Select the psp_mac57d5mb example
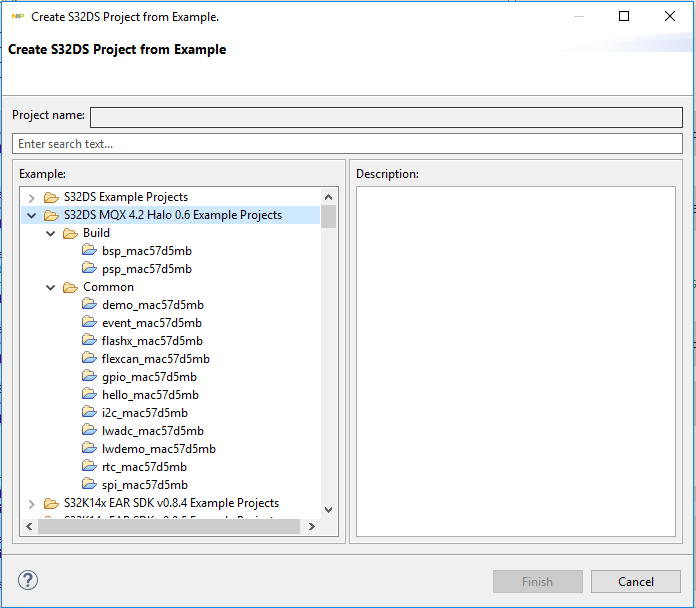 [x=146, y=269]
